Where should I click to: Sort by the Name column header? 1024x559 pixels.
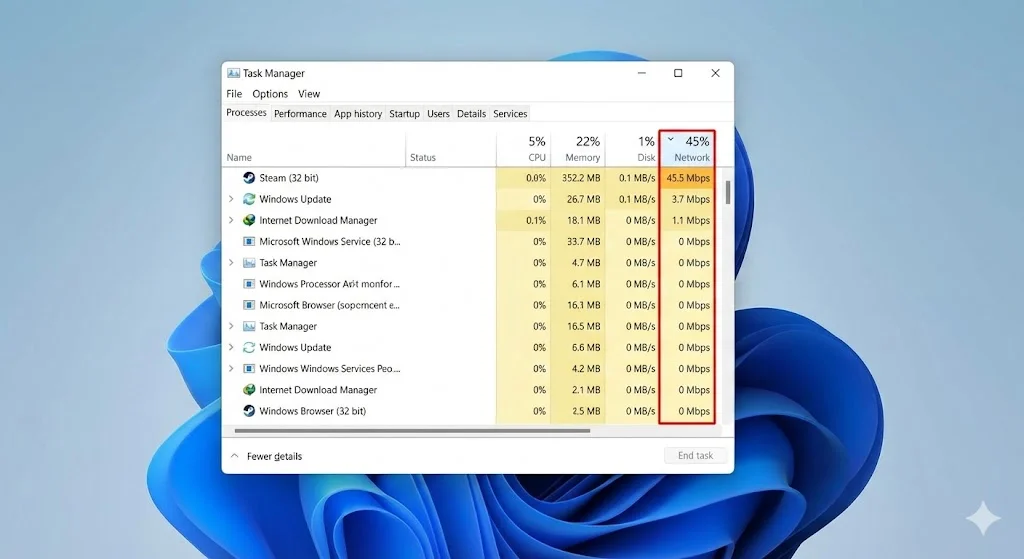tap(239, 157)
